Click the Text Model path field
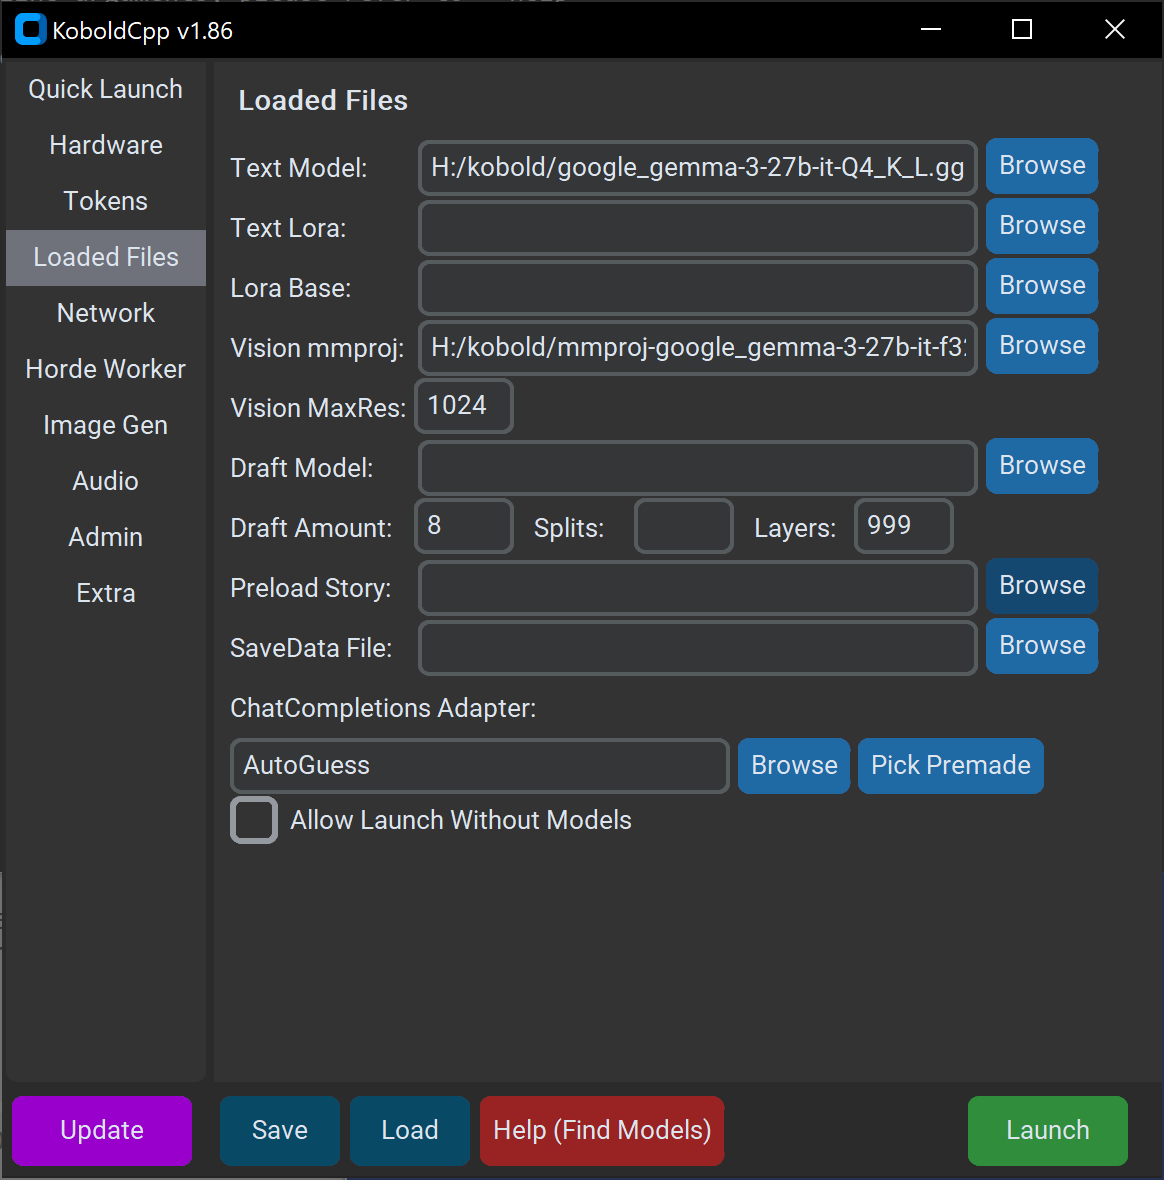This screenshot has height=1180, width=1164. (x=697, y=167)
